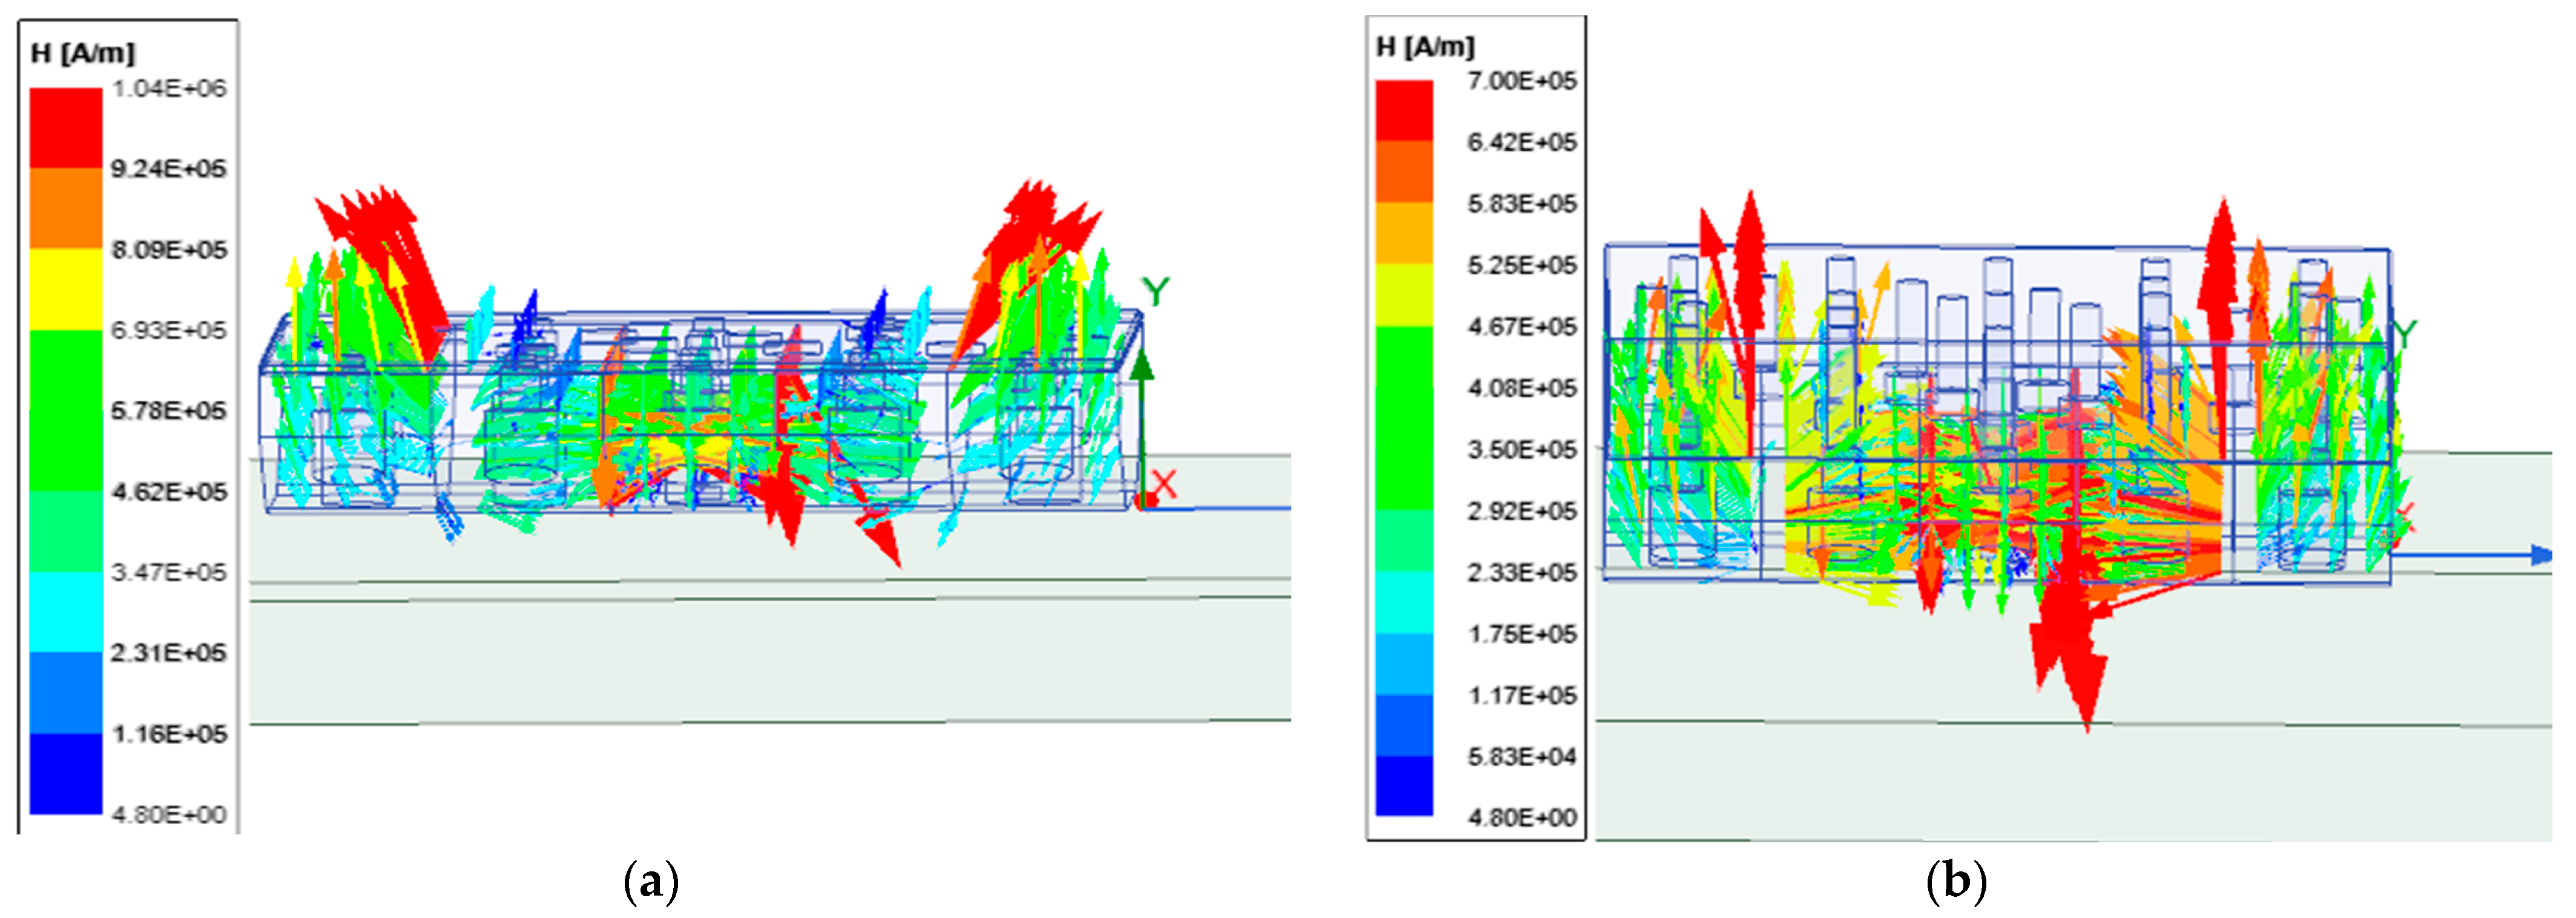
Task: Click the red swatch in left legend
Action: point(65,127)
